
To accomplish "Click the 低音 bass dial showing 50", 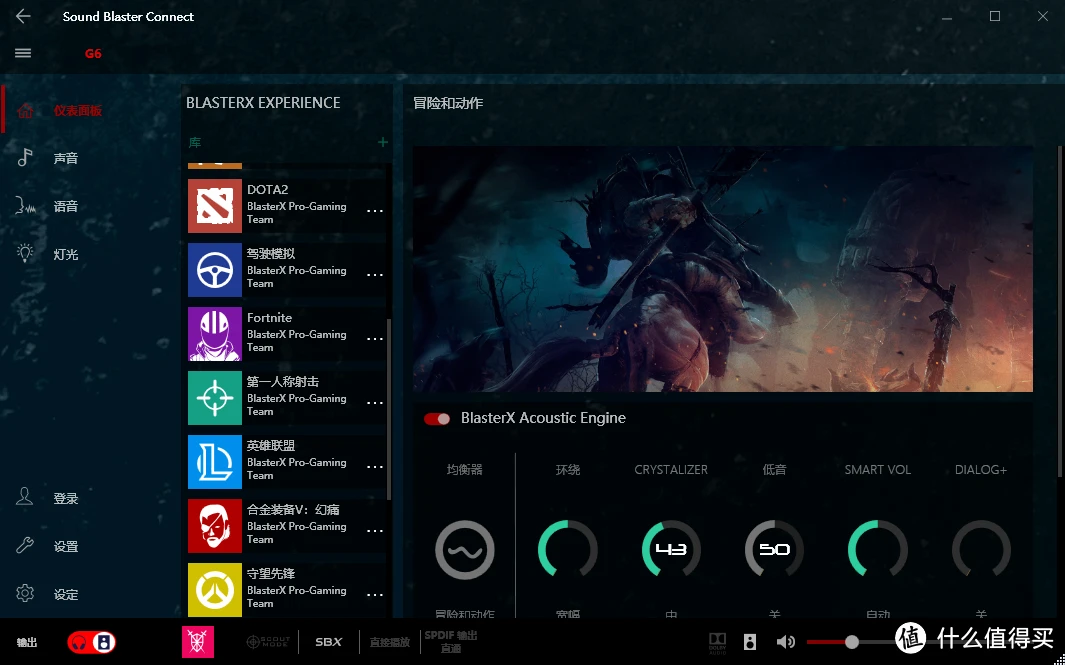I will 774,550.
